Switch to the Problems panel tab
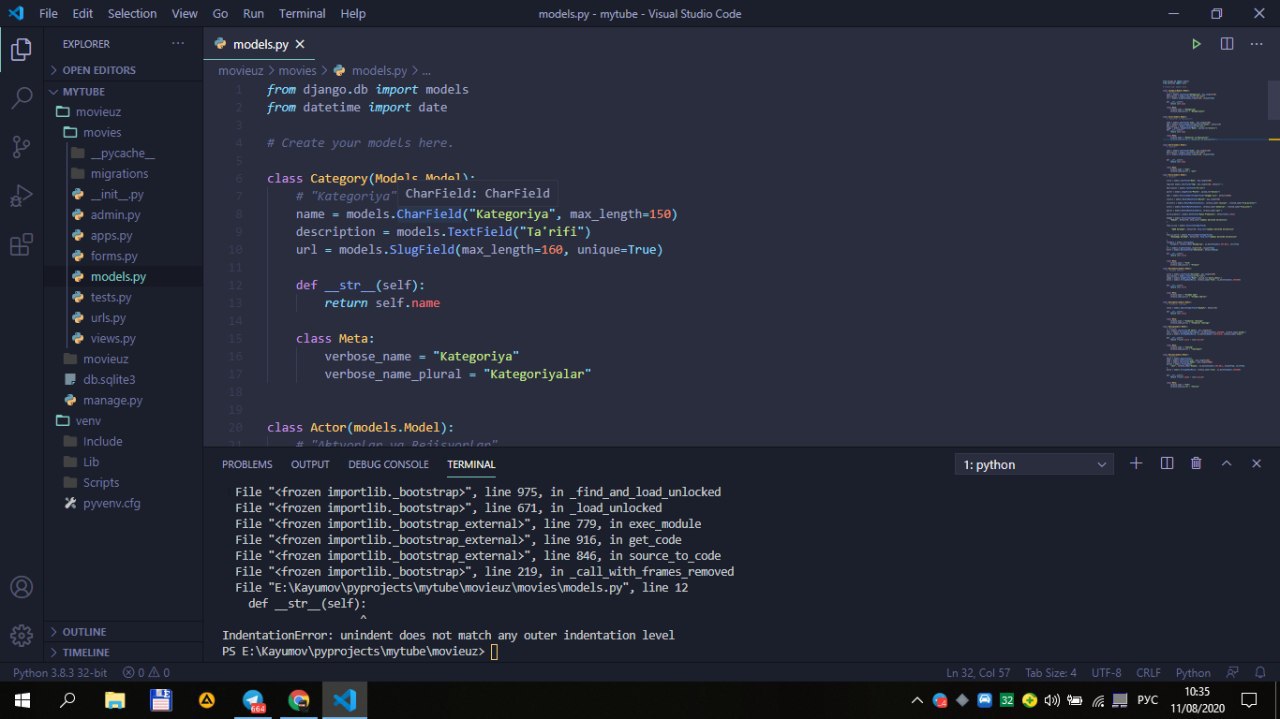The height and width of the screenshot is (719, 1280). (x=247, y=464)
